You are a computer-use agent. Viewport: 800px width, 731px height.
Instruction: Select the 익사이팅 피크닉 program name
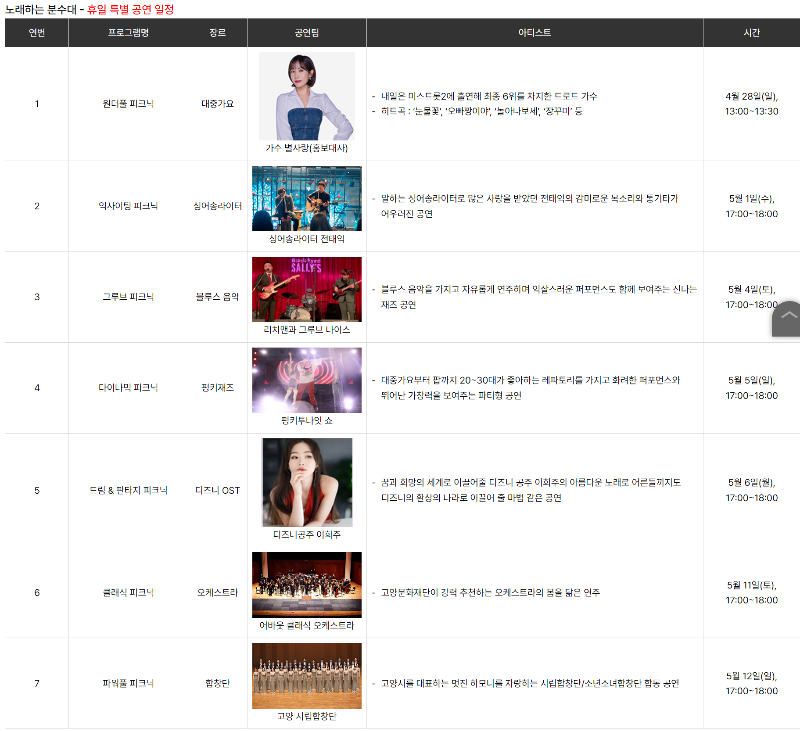(128, 206)
